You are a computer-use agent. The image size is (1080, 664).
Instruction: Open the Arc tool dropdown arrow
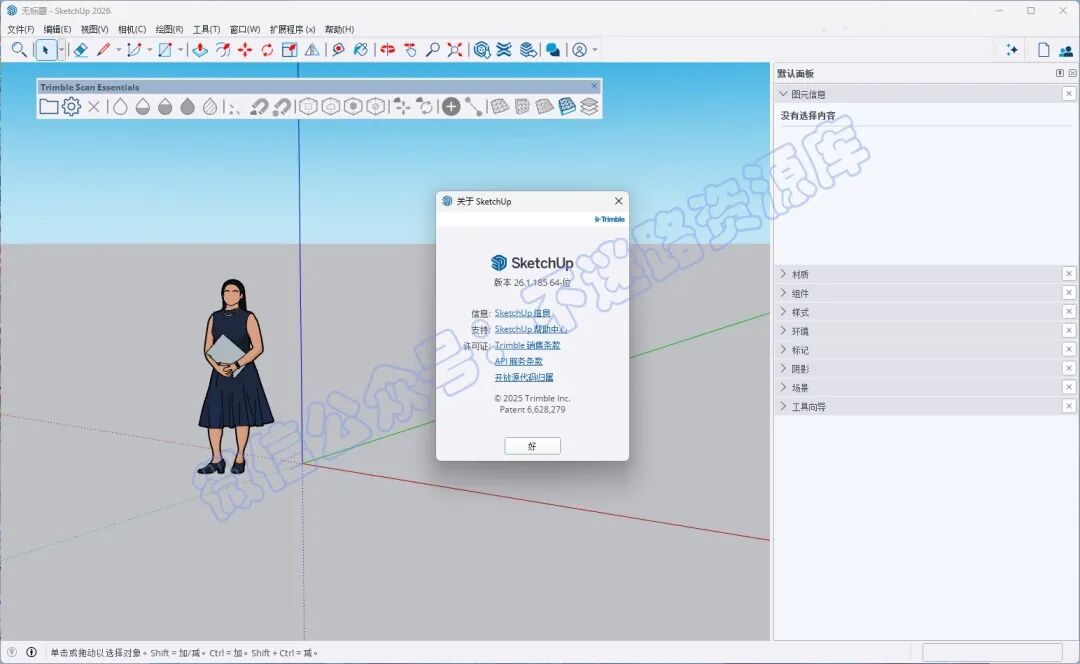point(149,50)
